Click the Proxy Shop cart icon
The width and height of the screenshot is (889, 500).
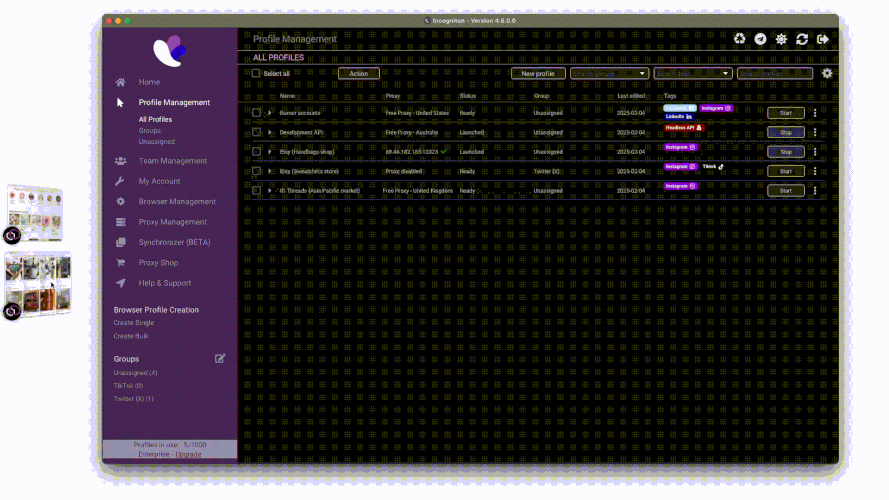pyautogui.click(x=121, y=263)
